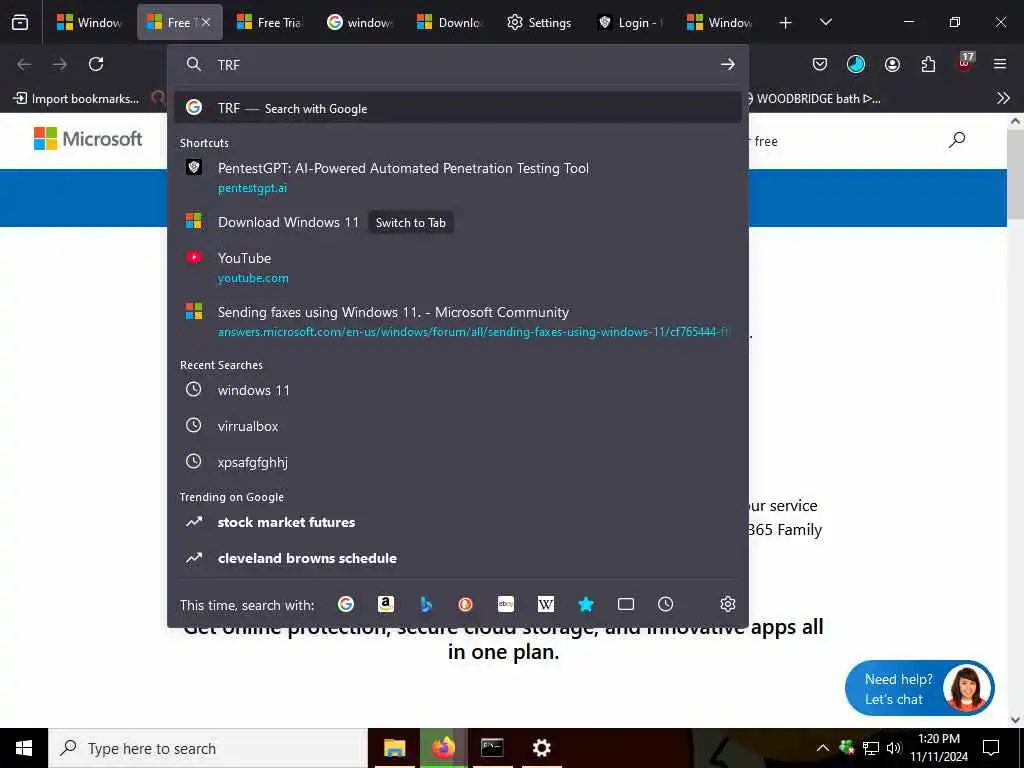Click the reload page button

pos(96,64)
